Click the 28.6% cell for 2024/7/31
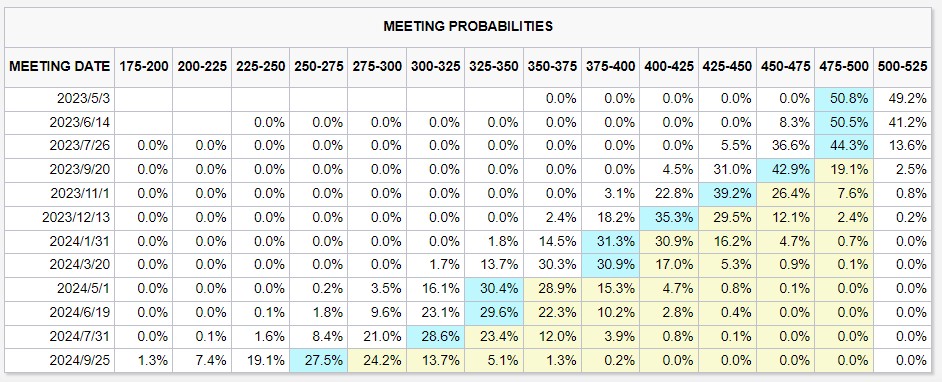 pos(435,336)
